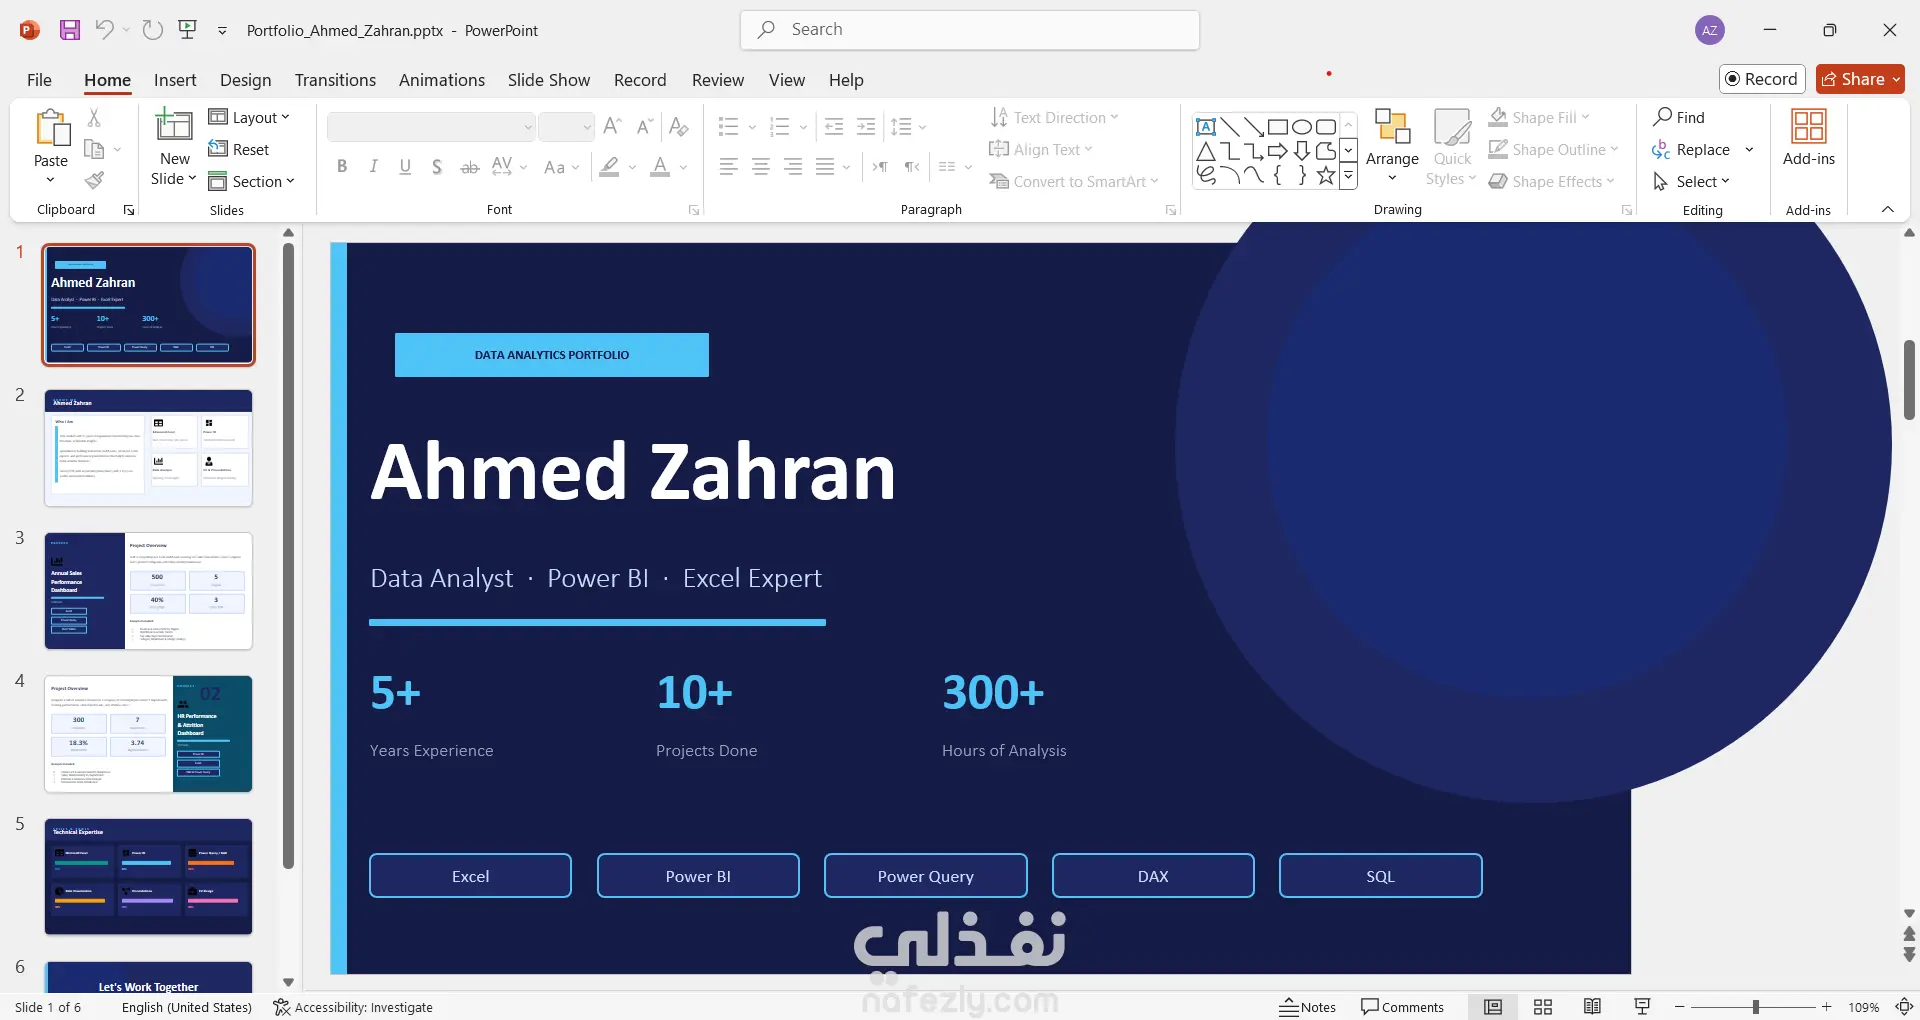Toggle Strikethrough formatting

pyautogui.click(x=469, y=167)
